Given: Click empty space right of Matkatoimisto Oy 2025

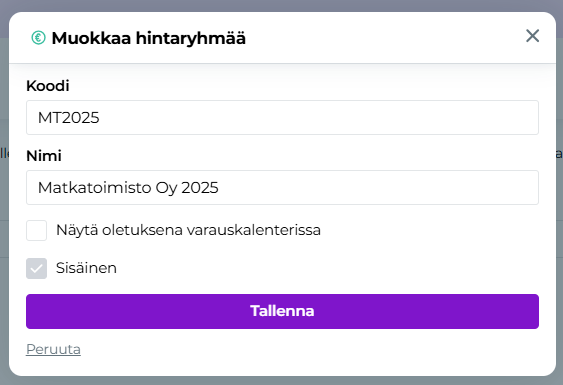Looking at the screenshot, I should click(x=378, y=187).
